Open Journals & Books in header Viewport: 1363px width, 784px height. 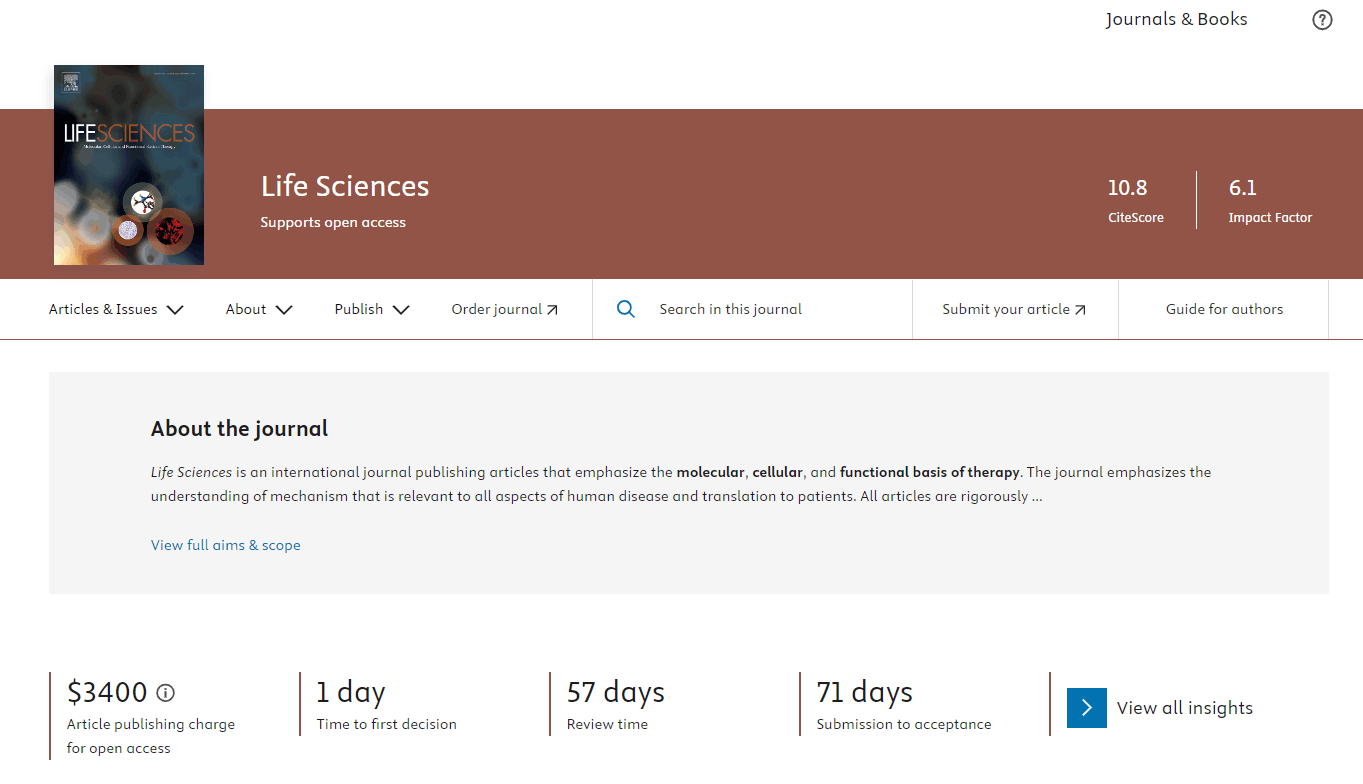point(1176,19)
